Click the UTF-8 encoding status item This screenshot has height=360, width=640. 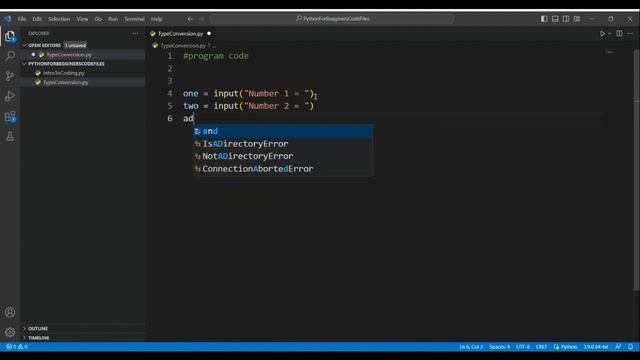[523, 347]
